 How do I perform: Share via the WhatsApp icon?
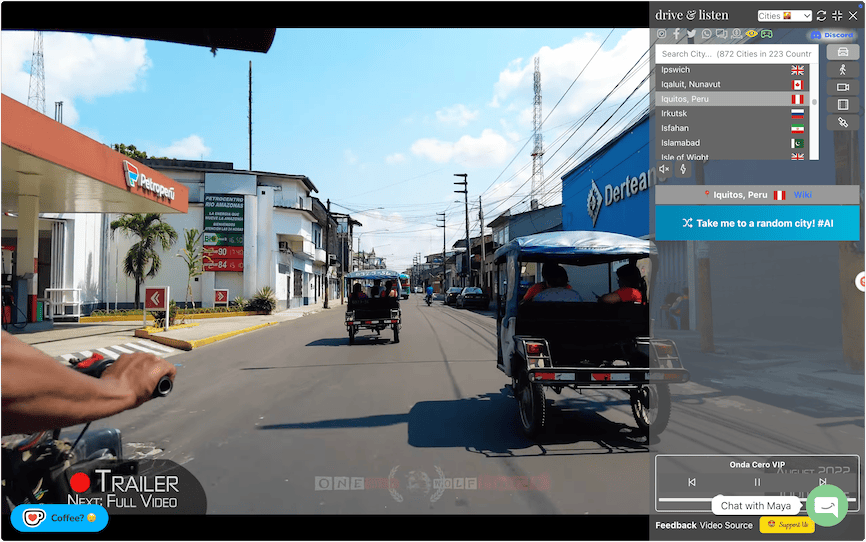coord(706,34)
